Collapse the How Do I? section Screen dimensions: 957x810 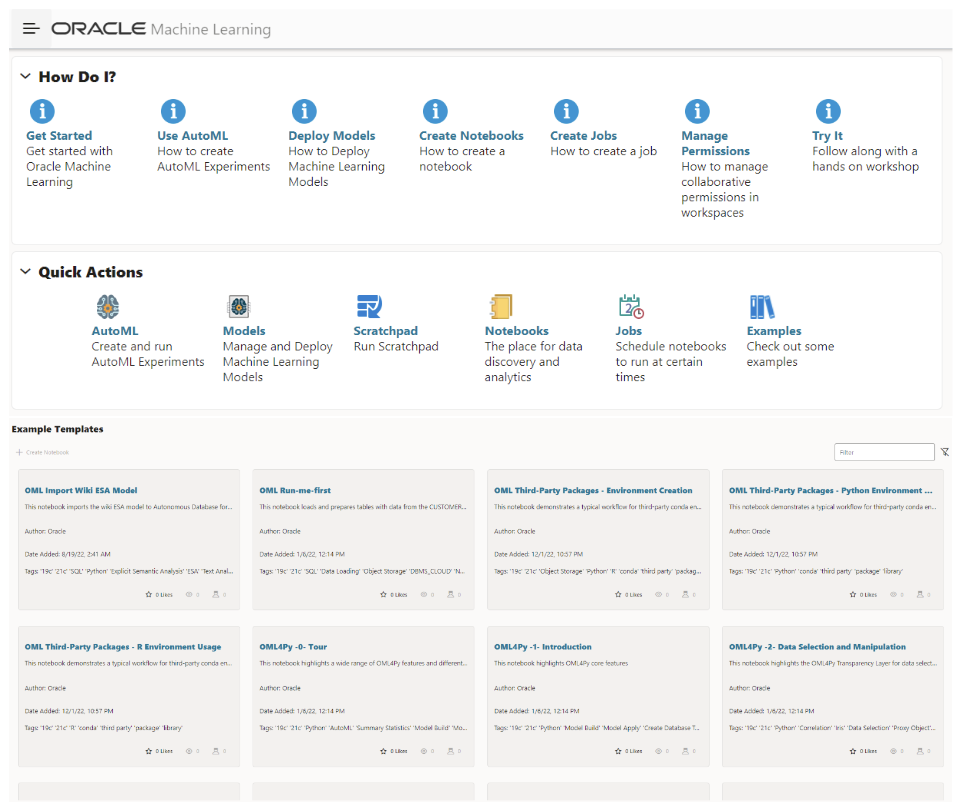[x=26, y=76]
